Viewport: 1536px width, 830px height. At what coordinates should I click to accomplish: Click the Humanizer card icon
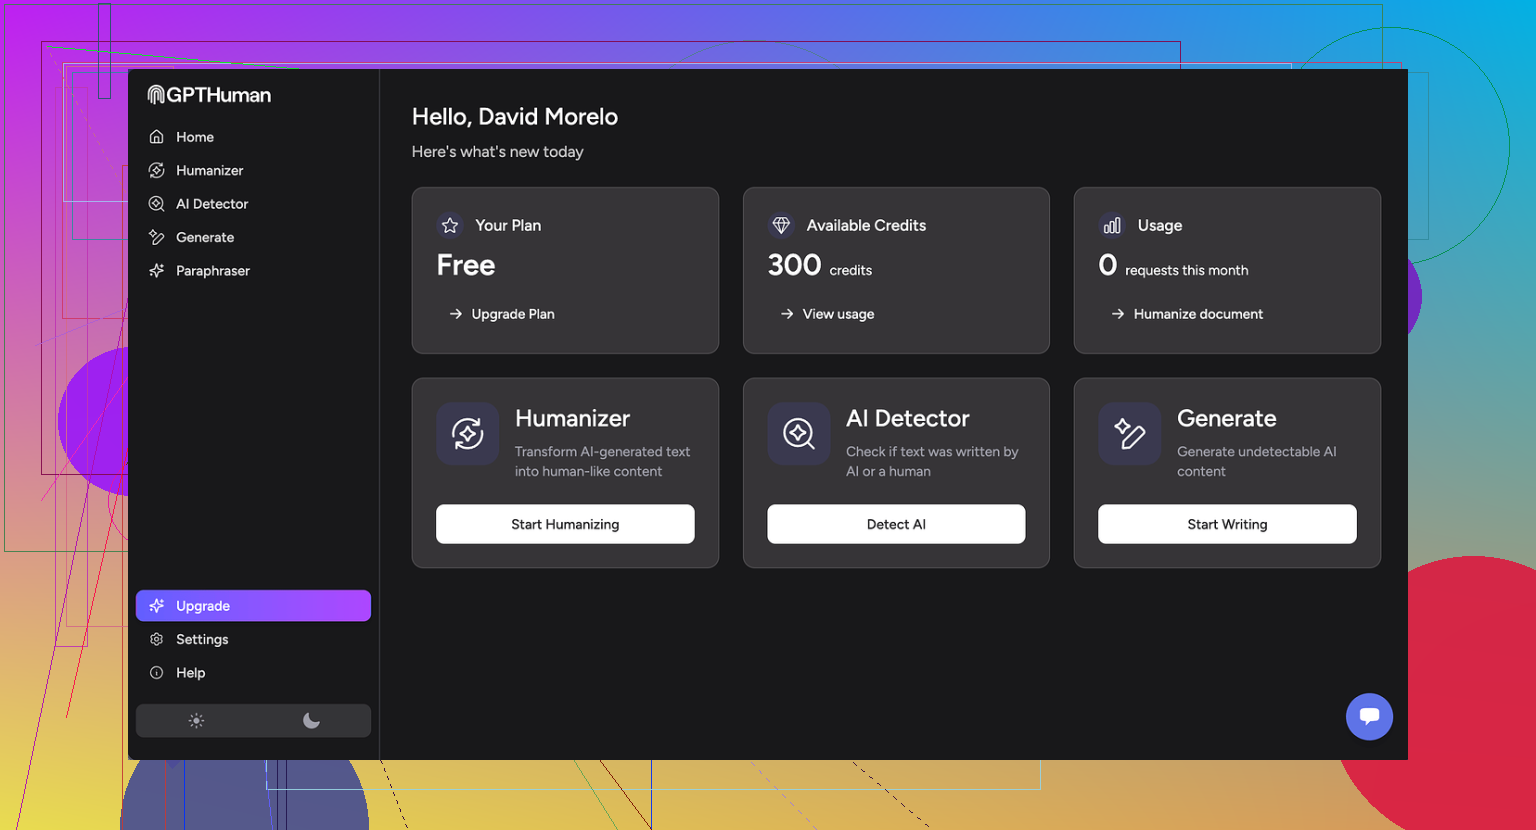point(467,434)
